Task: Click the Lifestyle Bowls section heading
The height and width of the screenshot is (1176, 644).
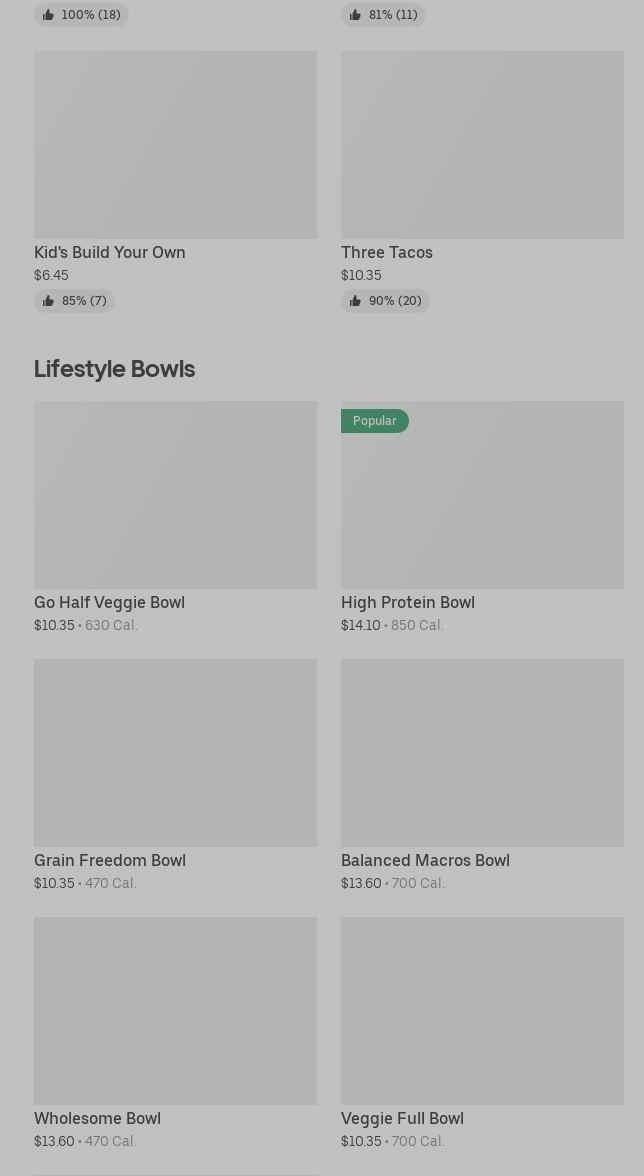Action: (114, 369)
